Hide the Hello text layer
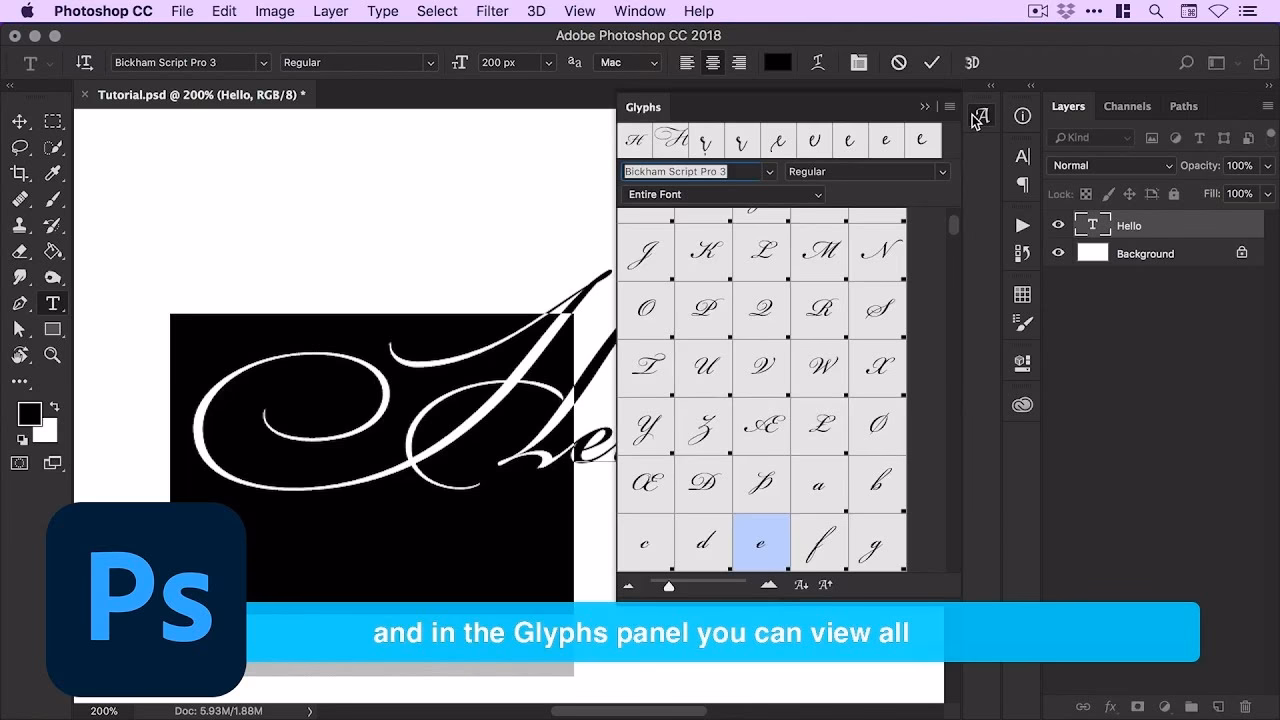This screenshot has width=1280, height=720. tap(1057, 224)
